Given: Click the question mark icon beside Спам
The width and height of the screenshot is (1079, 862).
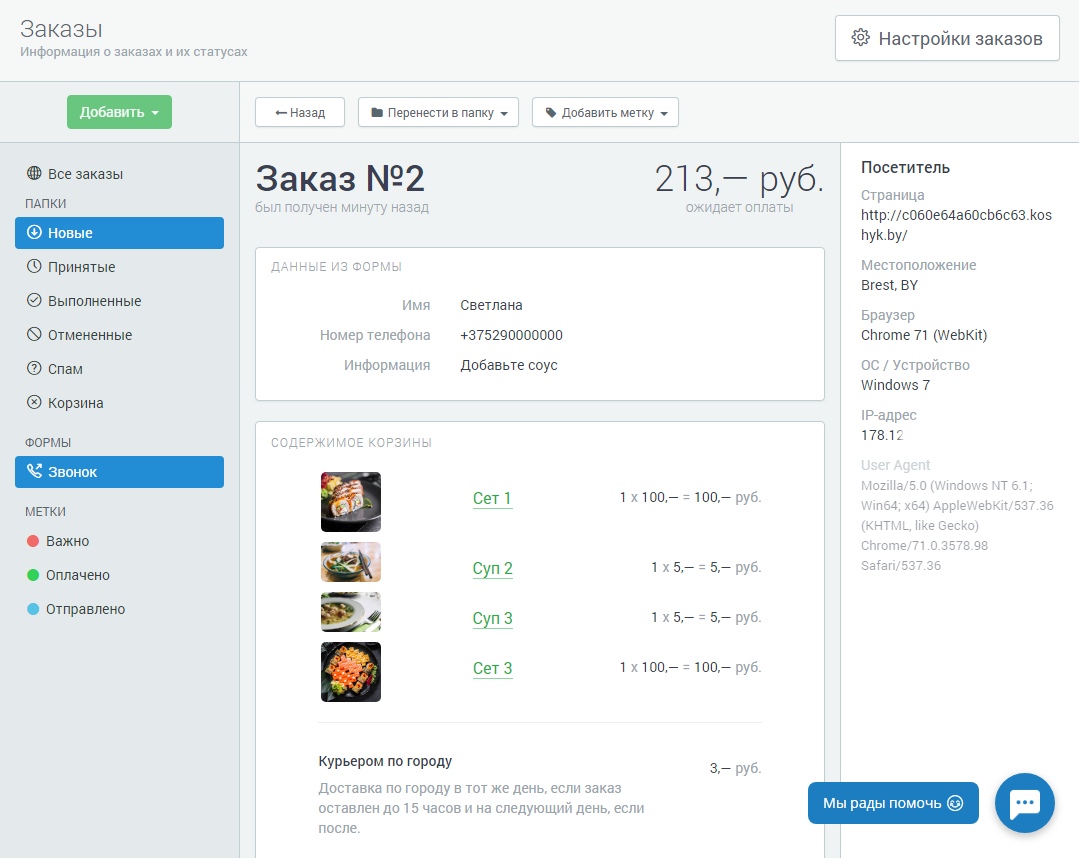Looking at the screenshot, I should (34, 369).
